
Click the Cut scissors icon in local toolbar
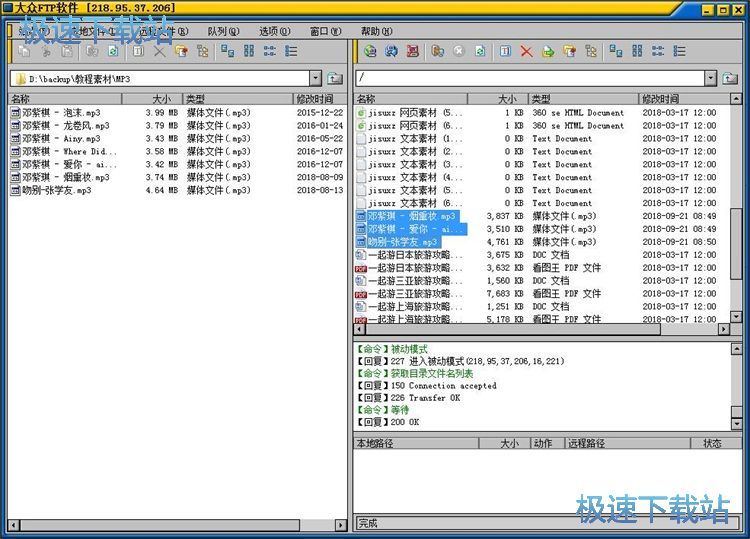point(46,51)
